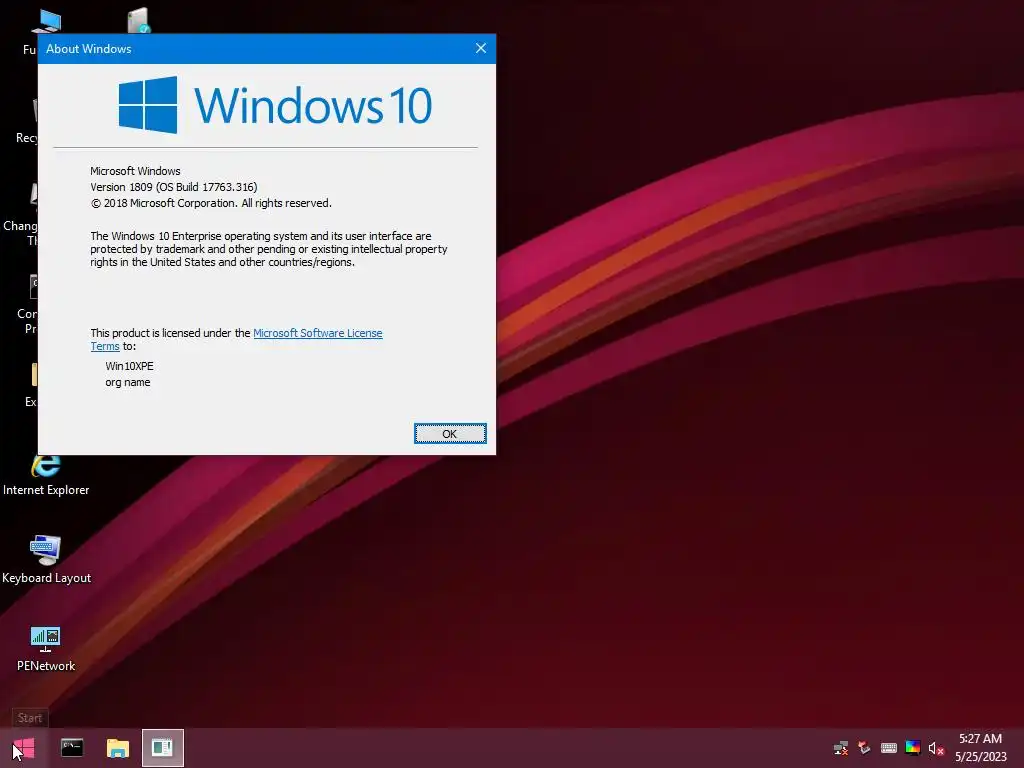The image size is (1024, 768).
Task: Open File Explorer from the taskbar
Action: tap(118, 748)
